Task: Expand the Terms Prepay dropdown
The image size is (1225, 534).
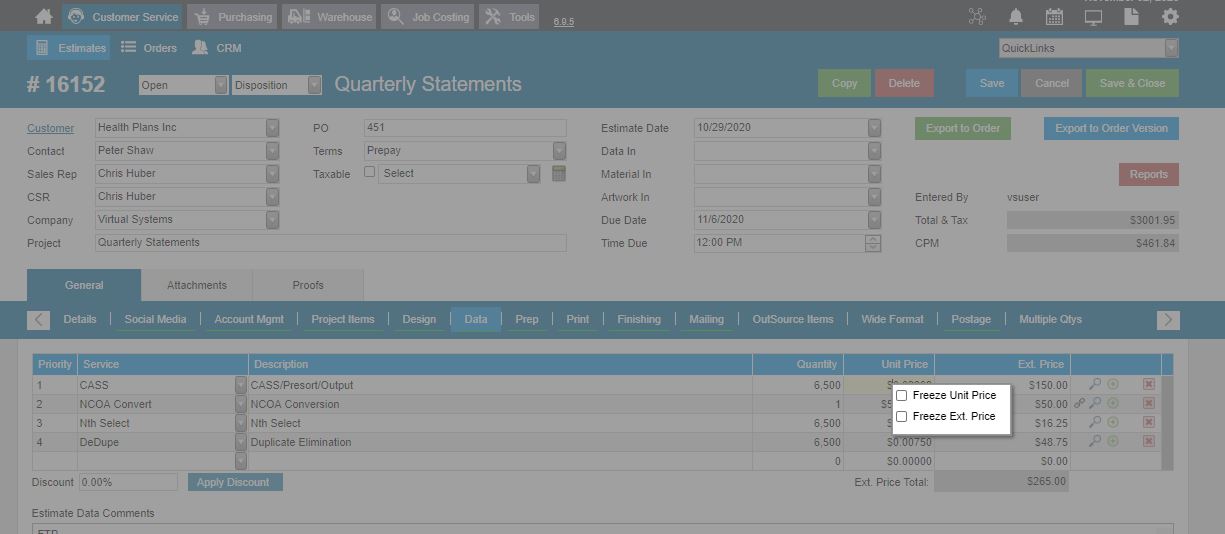Action: 559,150
